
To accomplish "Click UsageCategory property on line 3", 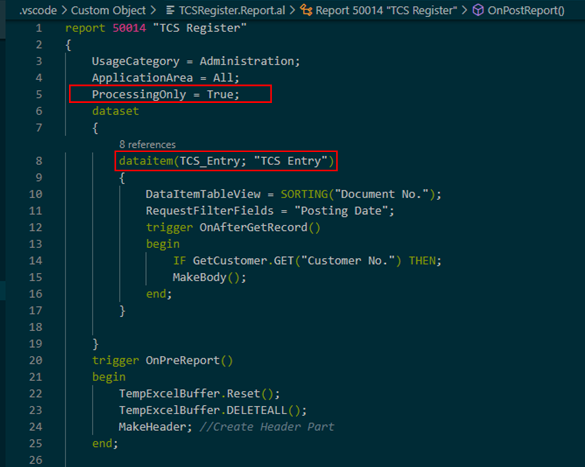I will (135, 61).
